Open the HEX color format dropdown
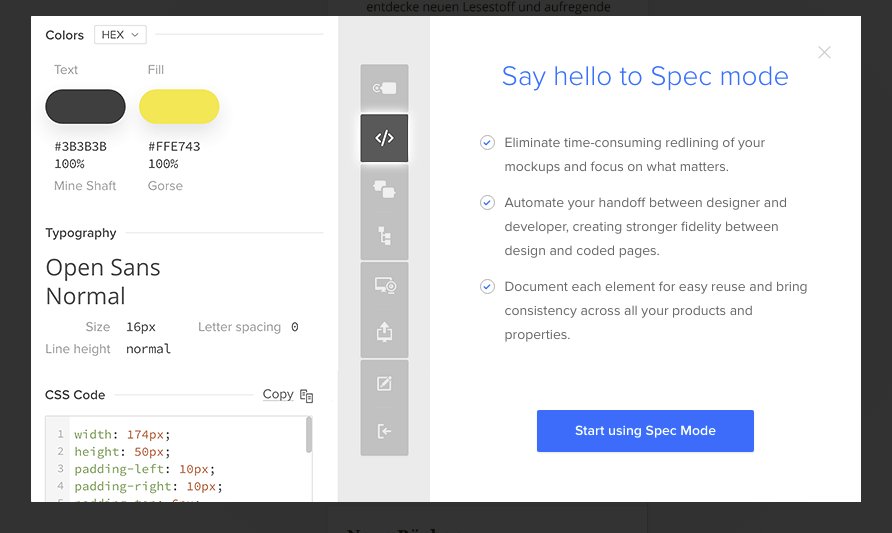Image resolution: width=892 pixels, height=533 pixels. [120, 35]
